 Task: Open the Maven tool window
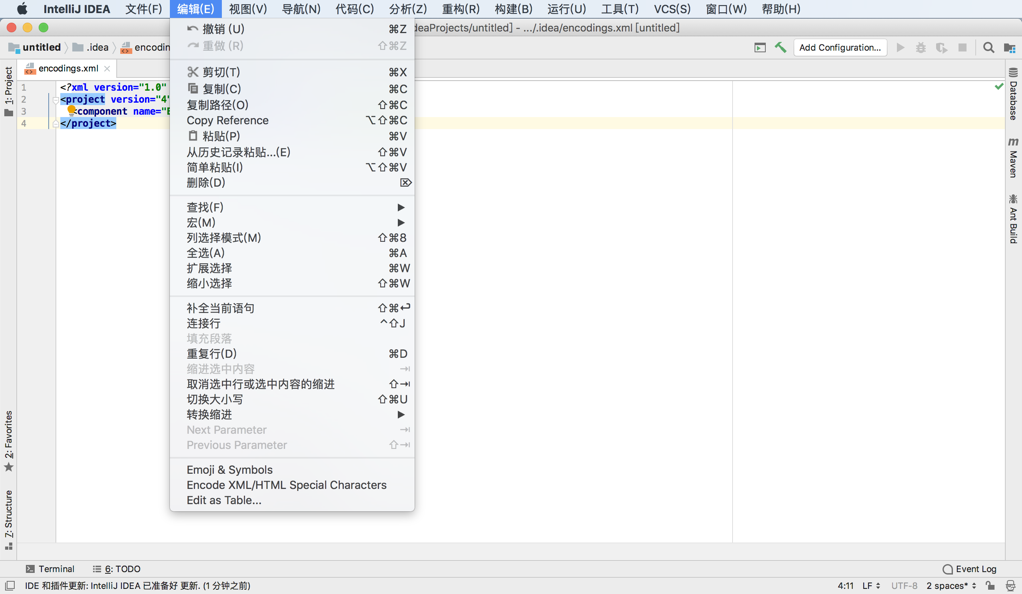1014,158
